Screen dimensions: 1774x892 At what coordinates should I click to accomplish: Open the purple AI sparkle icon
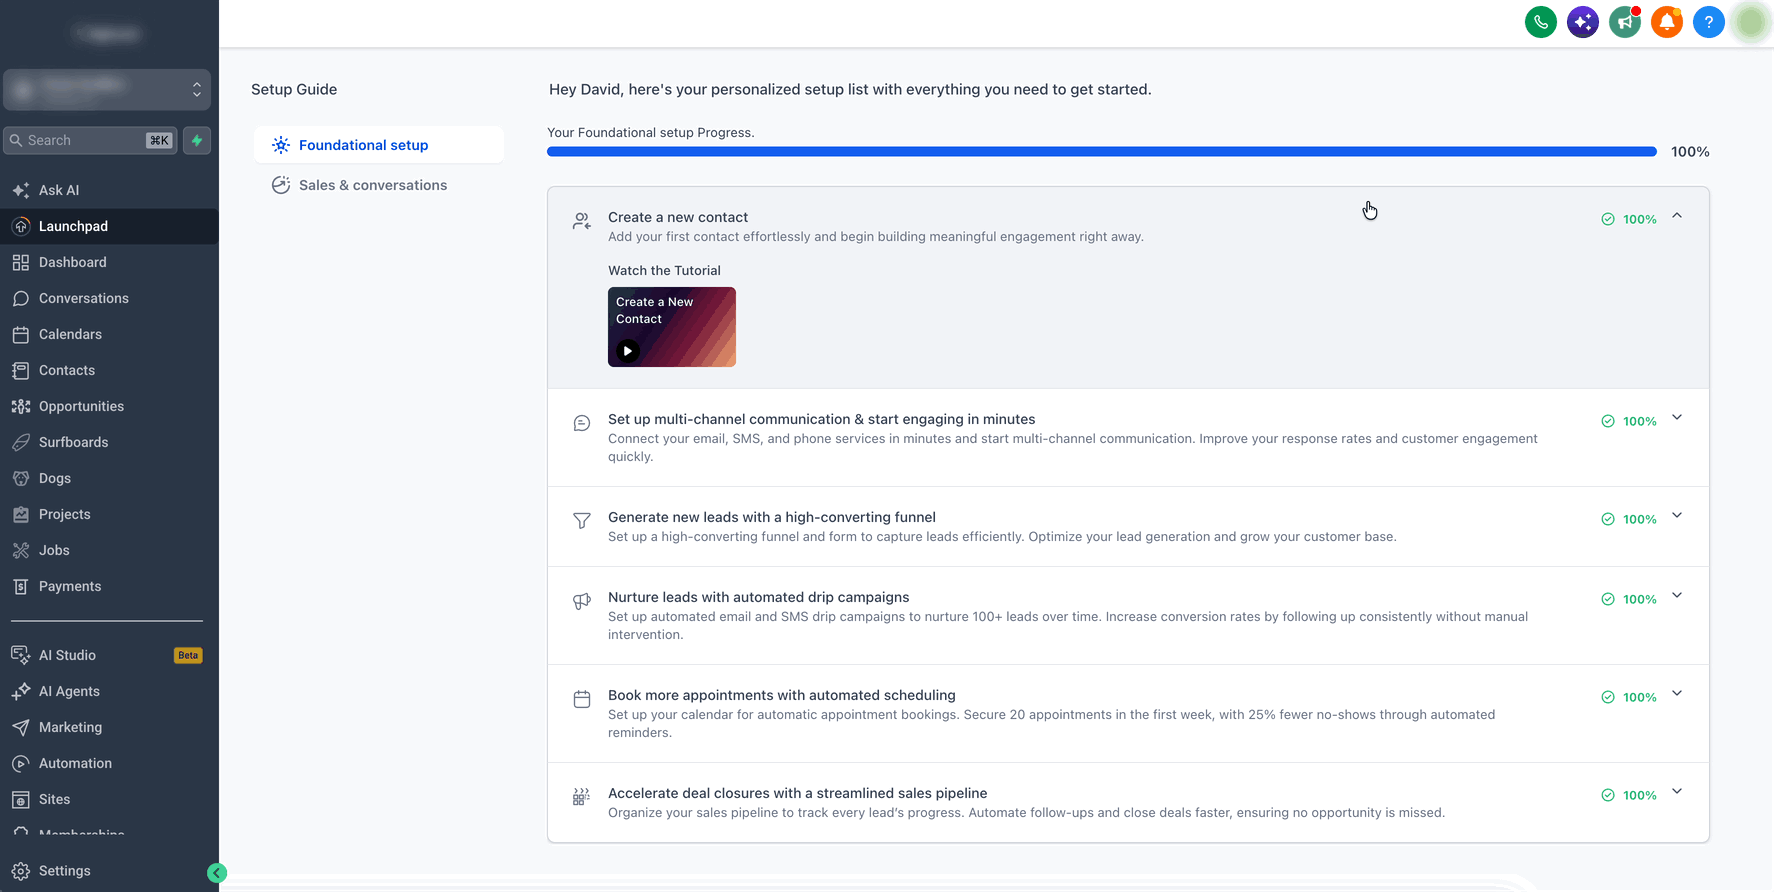point(1583,22)
